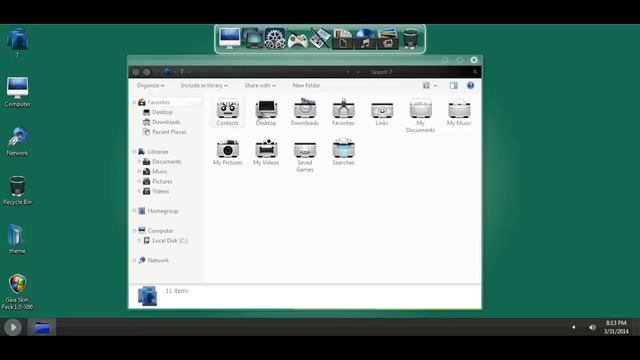This screenshot has height=360, width=640.
Task: Open the game controller icon in the dock
Action: 298,40
